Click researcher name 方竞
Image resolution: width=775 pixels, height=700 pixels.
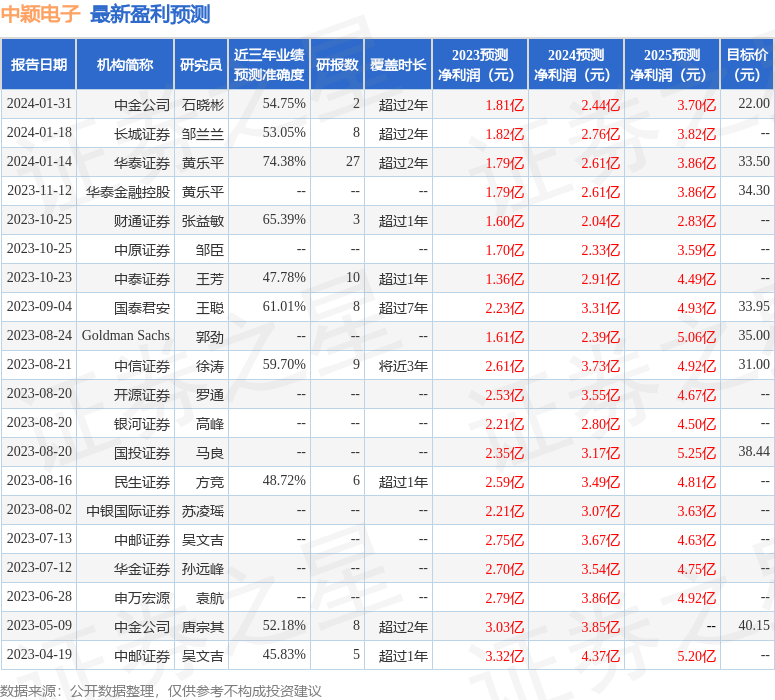(x=210, y=482)
